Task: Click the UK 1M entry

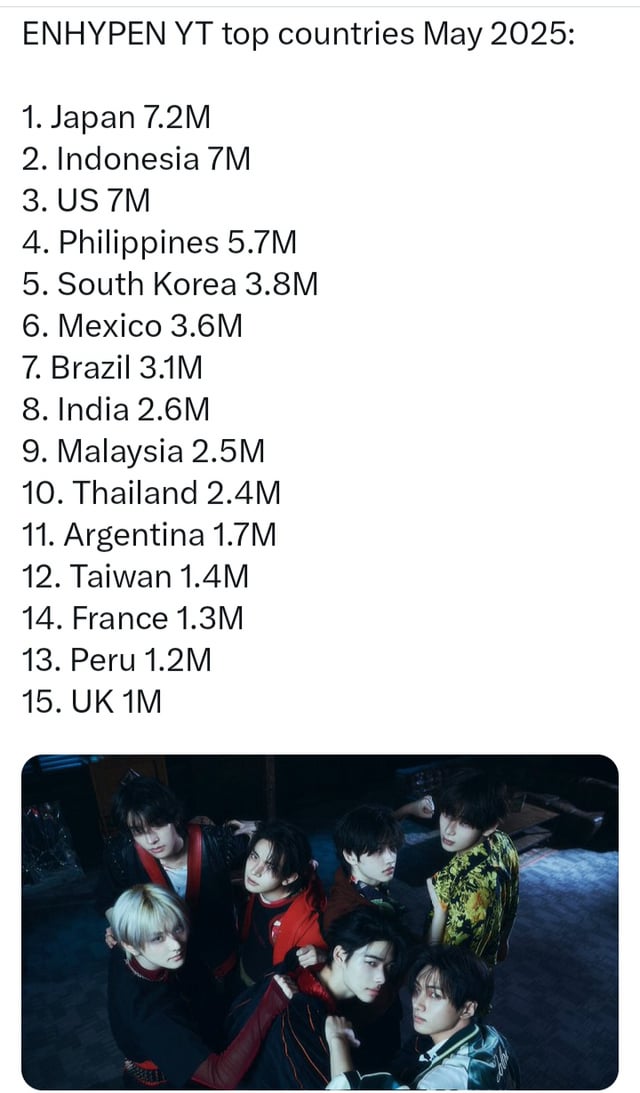Action: (x=91, y=702)
